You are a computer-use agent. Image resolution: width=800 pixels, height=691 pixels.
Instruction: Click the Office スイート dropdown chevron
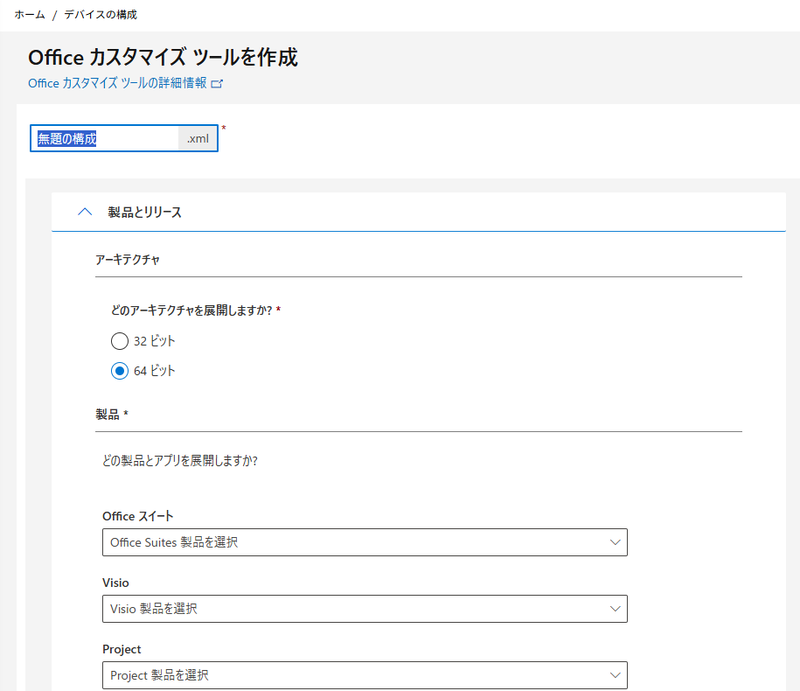click(x=615, y=542)
